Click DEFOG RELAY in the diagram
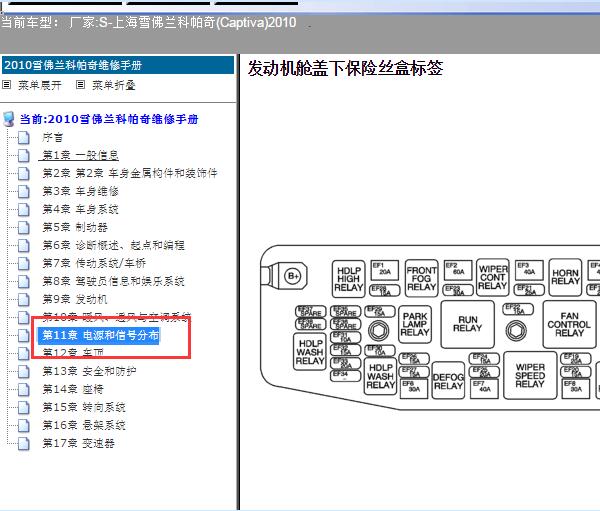The image size is (600, 511). (x=448, y=381)
